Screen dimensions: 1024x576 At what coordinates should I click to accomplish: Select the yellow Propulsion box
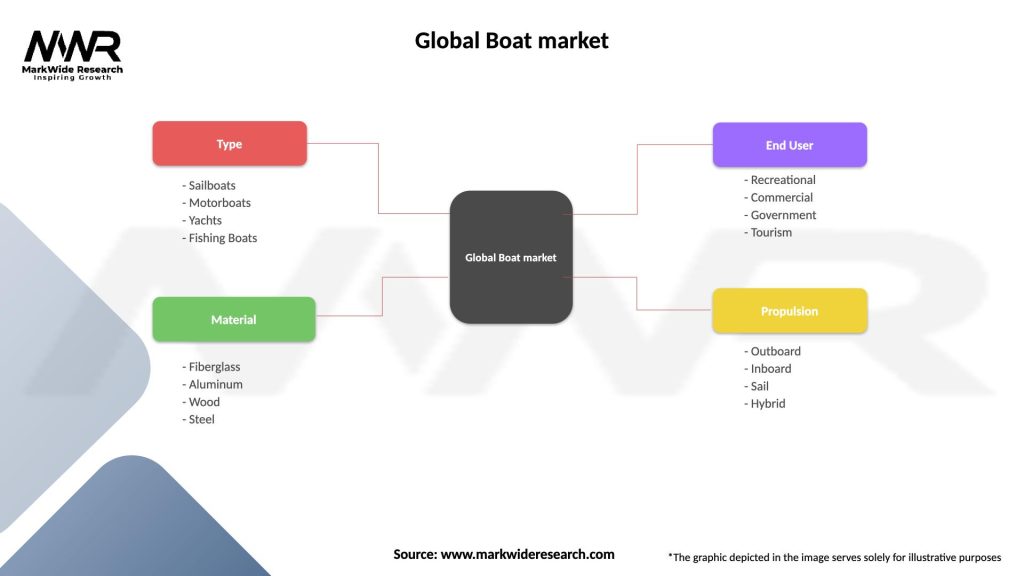coord(789,311)
